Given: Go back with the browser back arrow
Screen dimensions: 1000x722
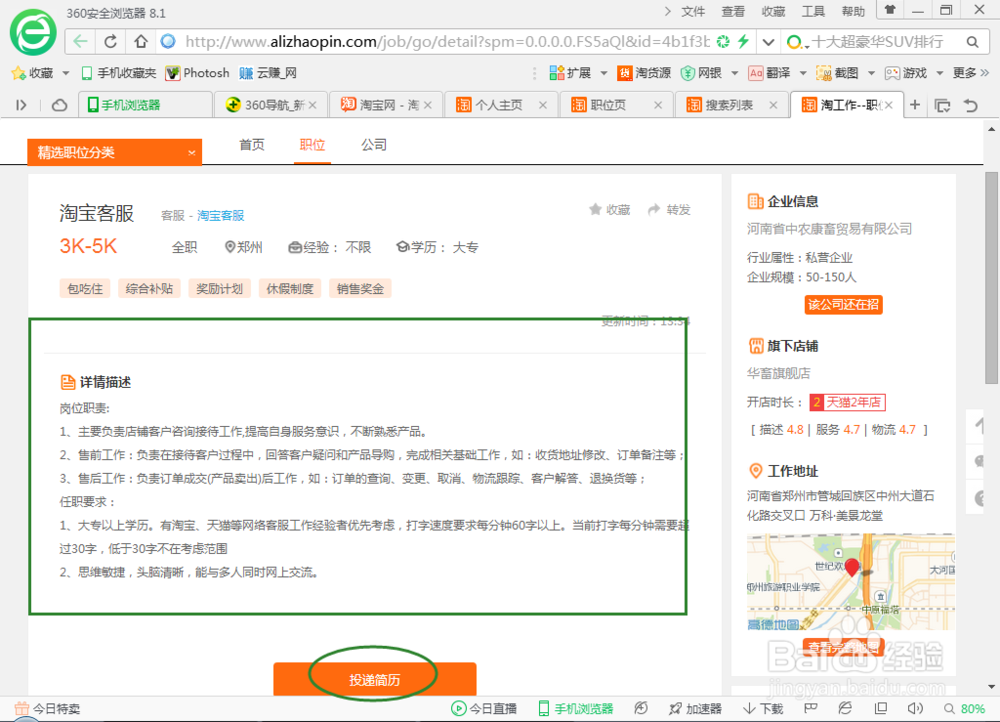Looking at the screenshot, I should tap(80, 41).
